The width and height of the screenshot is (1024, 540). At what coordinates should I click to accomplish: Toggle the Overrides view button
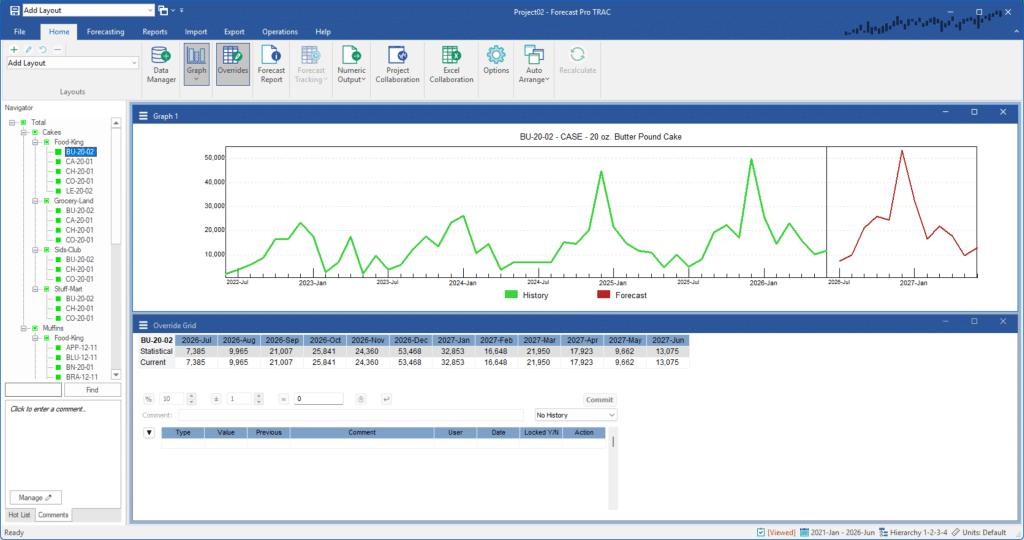[232, 65]
